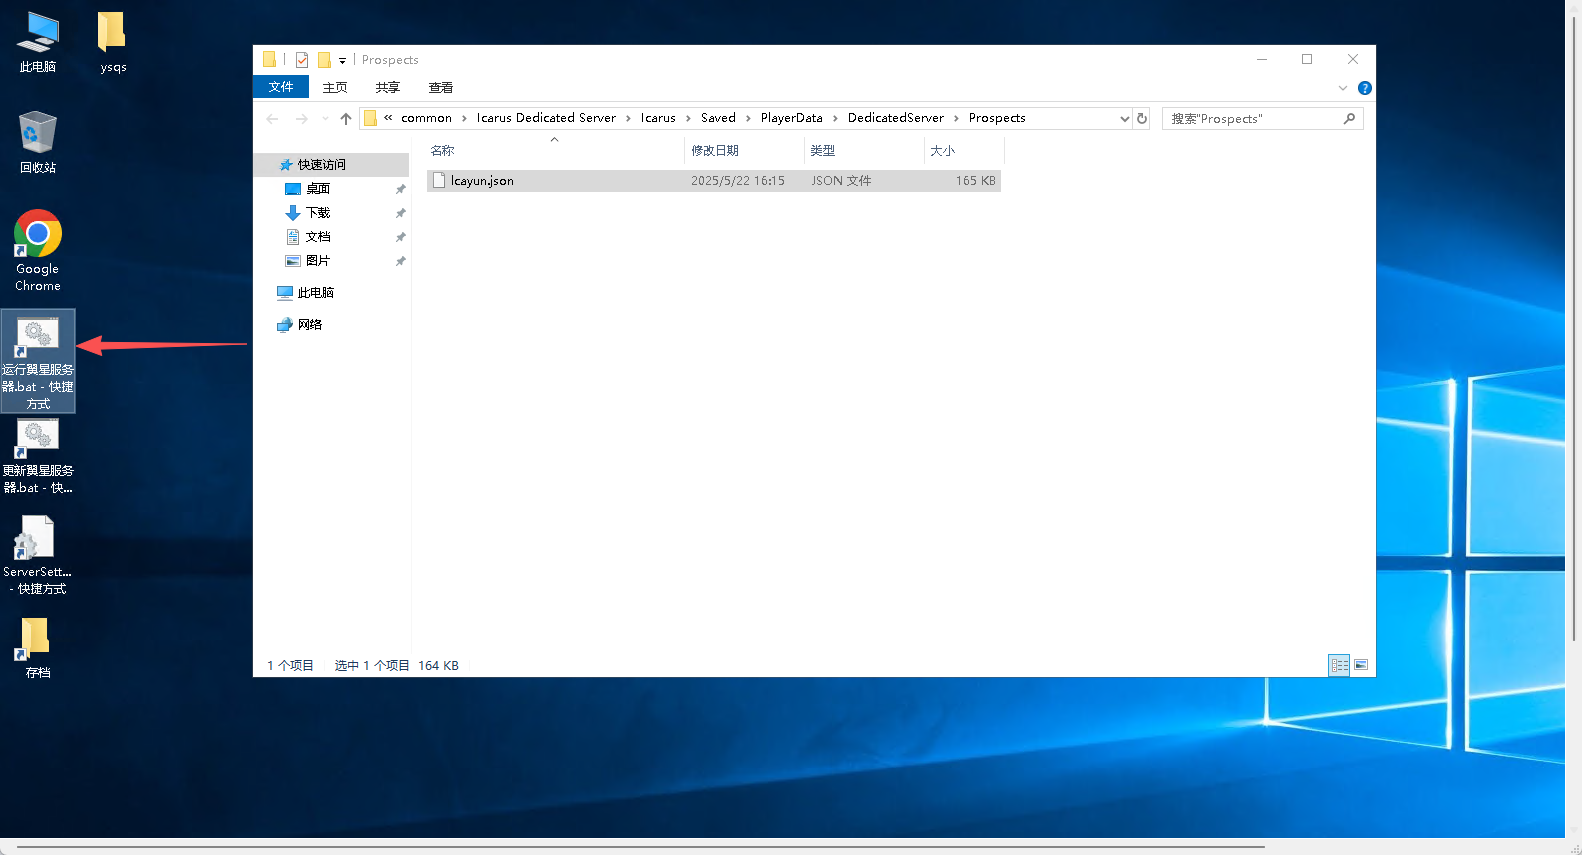Navigate to the PlayerData breadcrumb folder
The height and width of the screenshot is (855, 1582).
click(791, 118)
